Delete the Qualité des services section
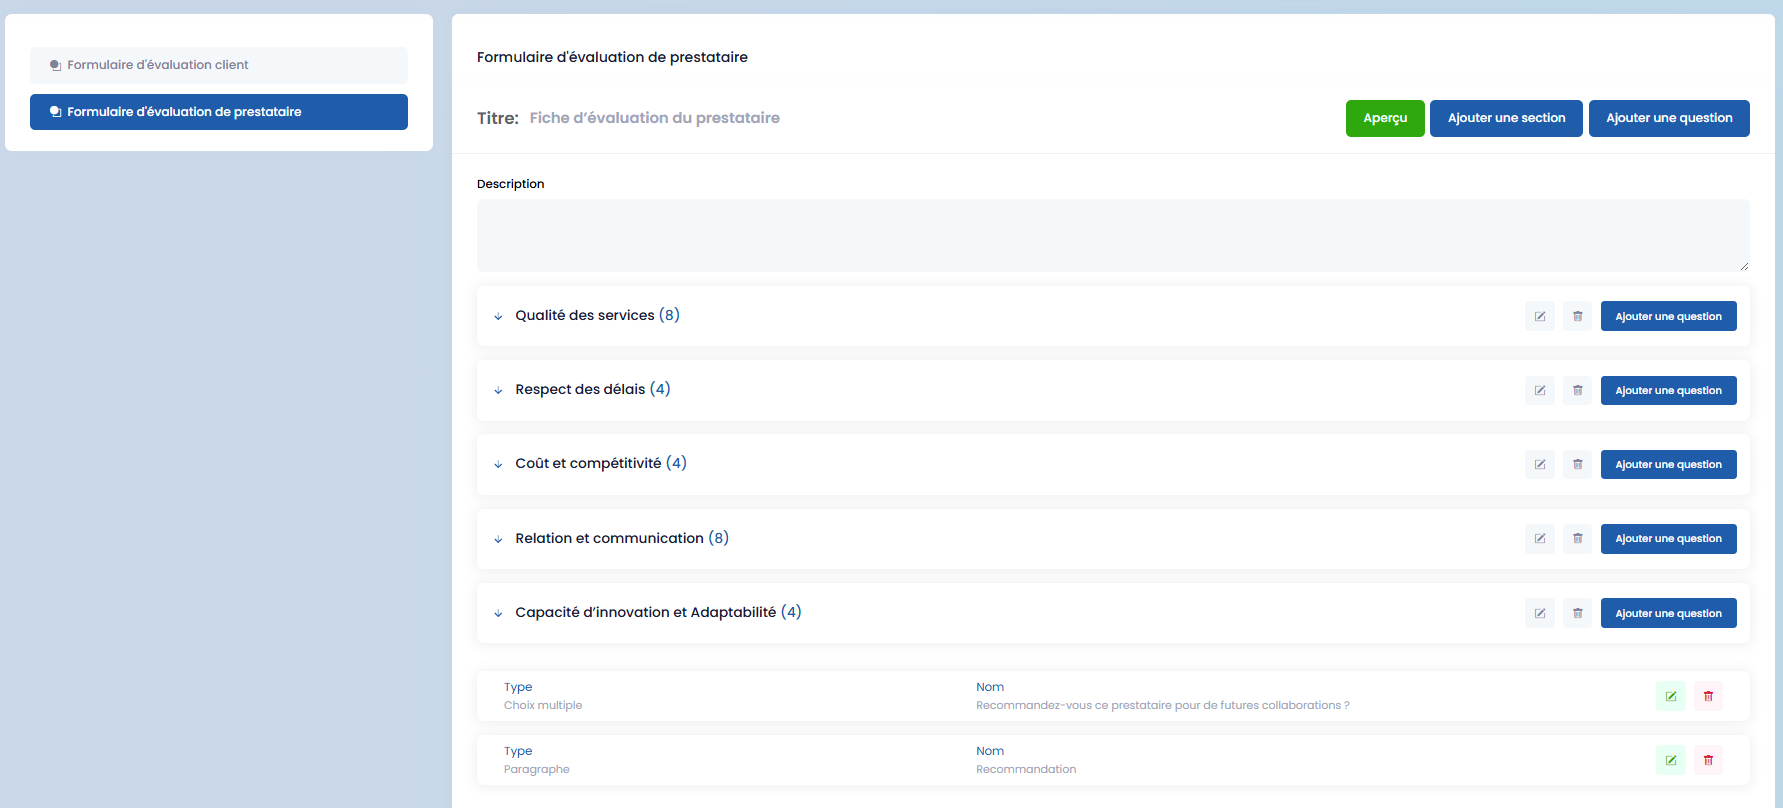The height and width of the screenshot is (808, 1783). pyautogui.click(x=1577, y=316)
